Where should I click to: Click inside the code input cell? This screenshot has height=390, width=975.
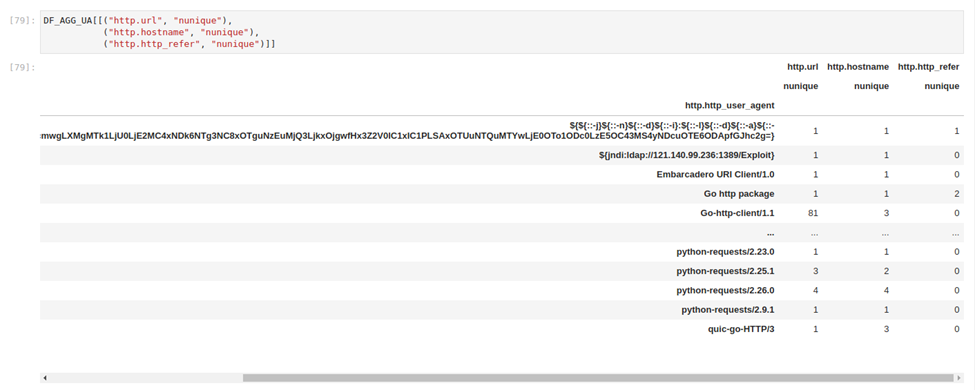click(502, 32)
